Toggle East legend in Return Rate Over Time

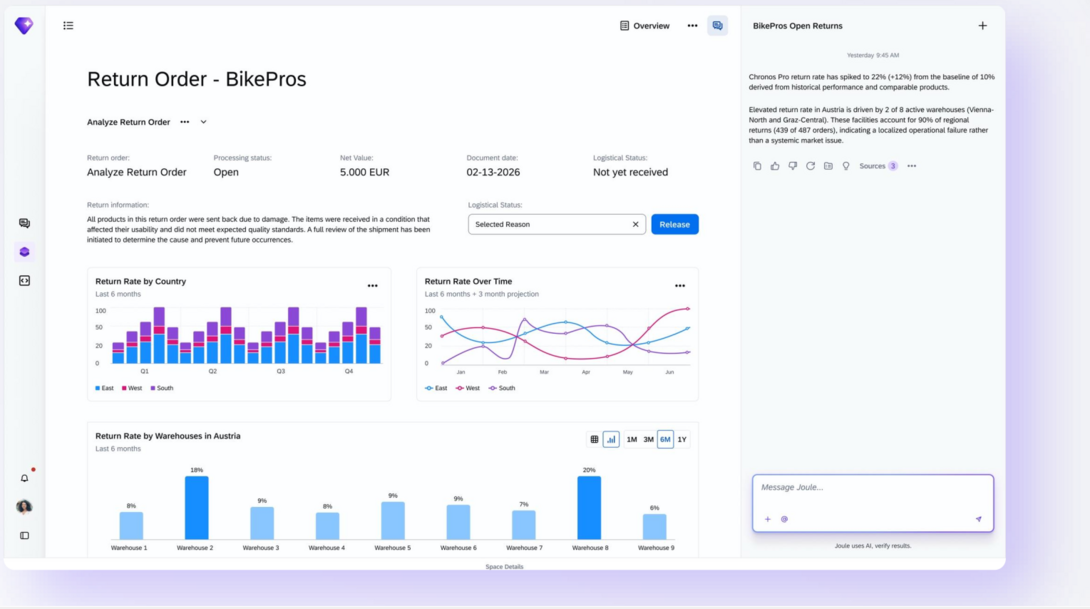436,388
